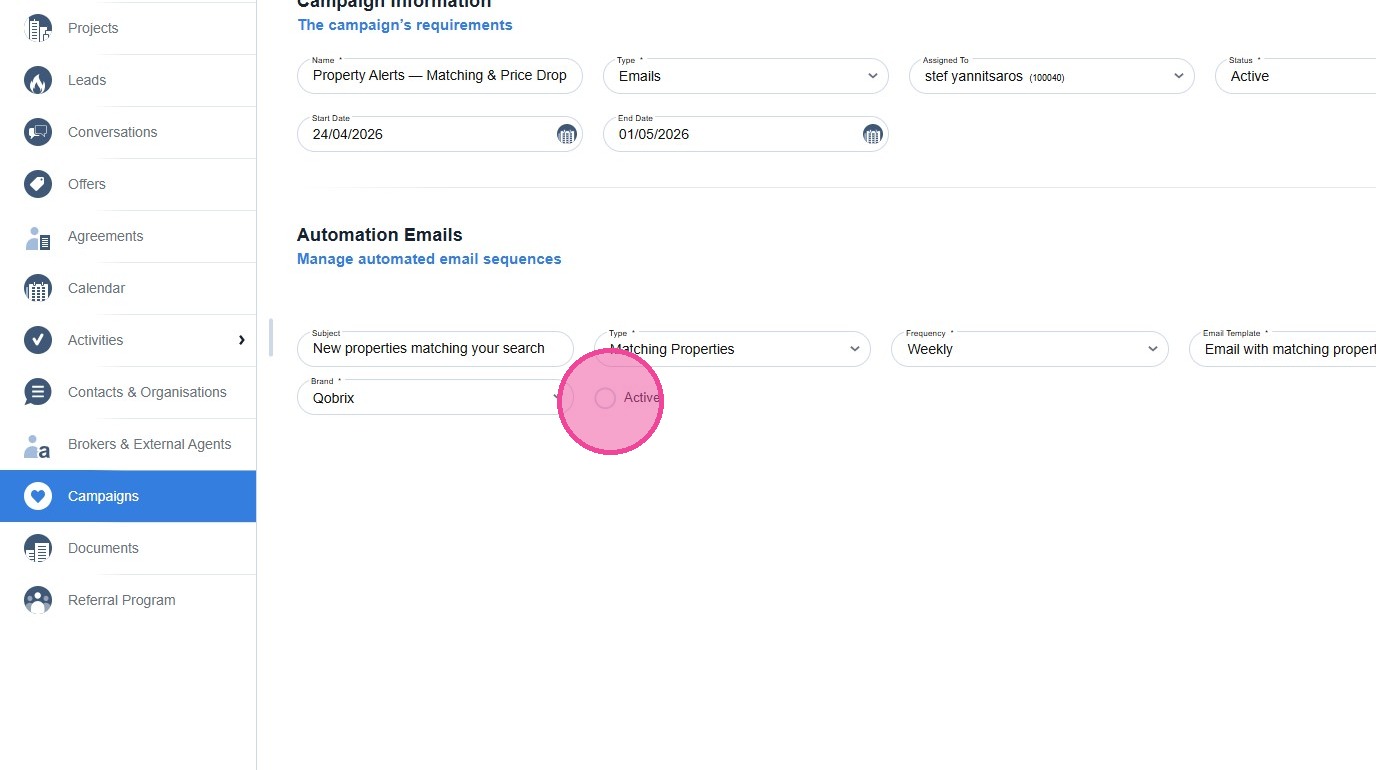
Task: Go to Conversations in the sidebar
Action: [128, 132]
